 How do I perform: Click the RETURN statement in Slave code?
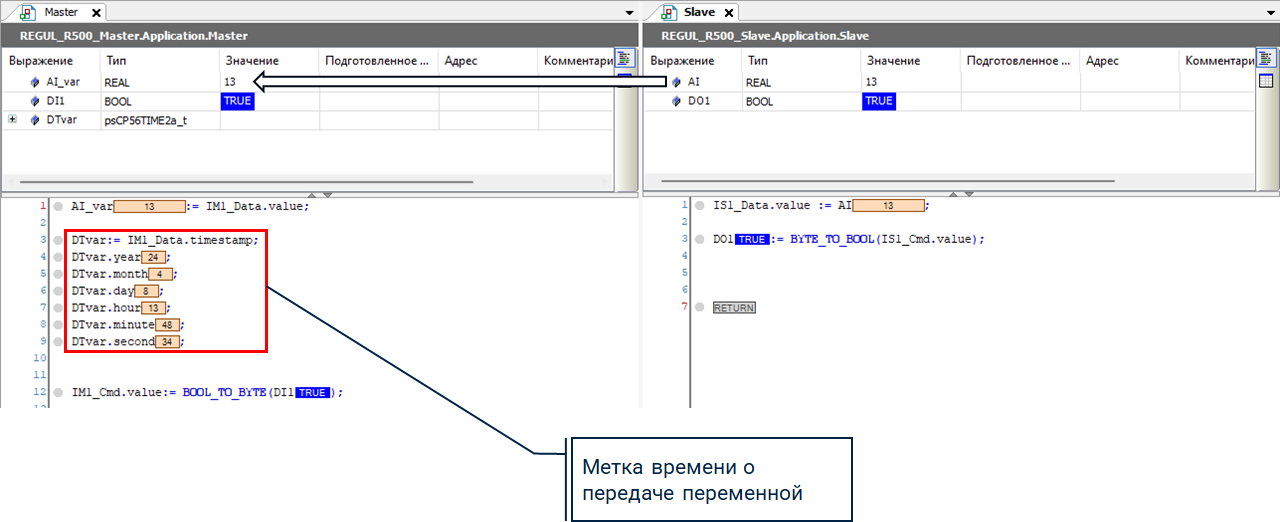733,308
